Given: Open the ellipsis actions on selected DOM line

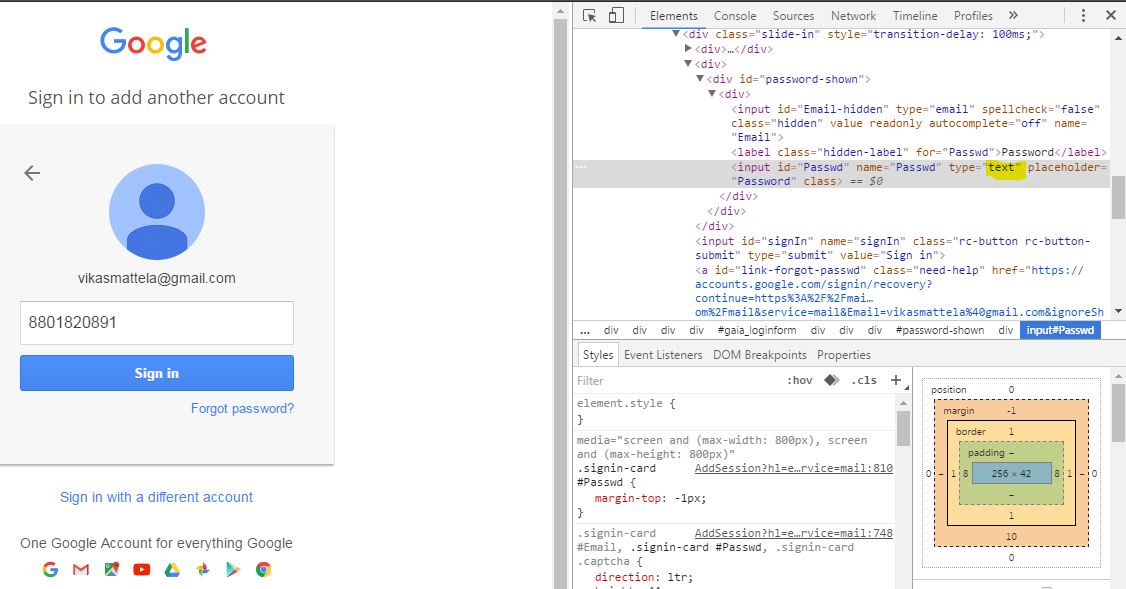Looking at the screenshot, I should (x=581, y=167).
